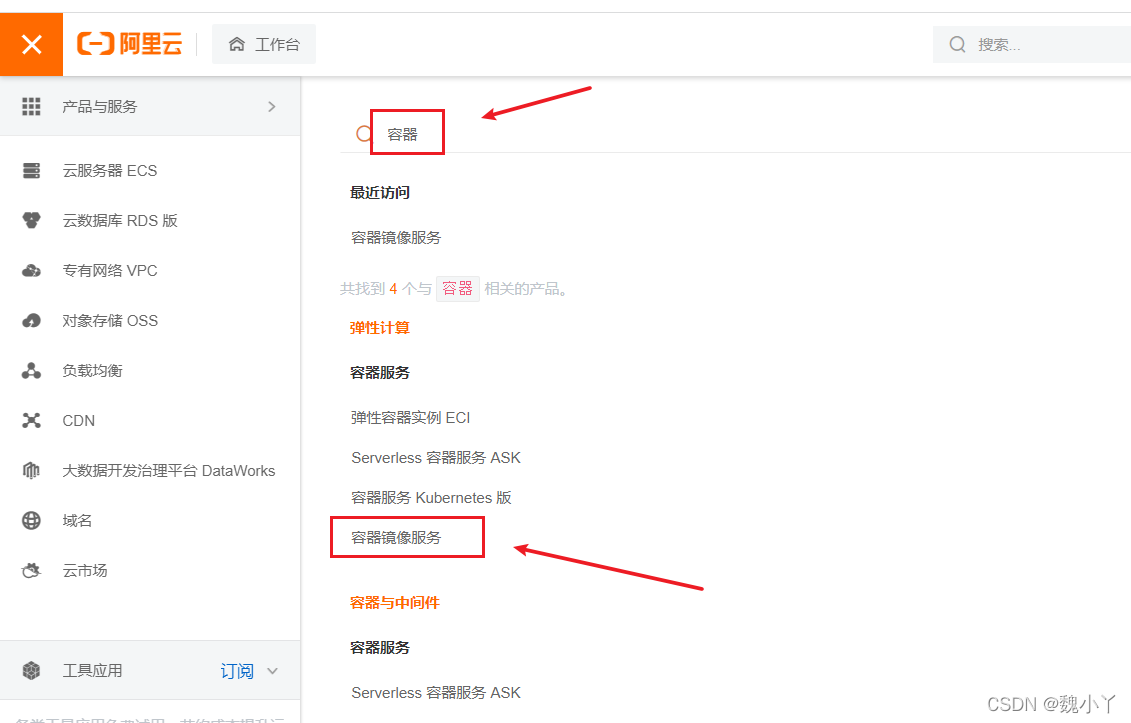Click the 域名 globe icon

point(31,520)
